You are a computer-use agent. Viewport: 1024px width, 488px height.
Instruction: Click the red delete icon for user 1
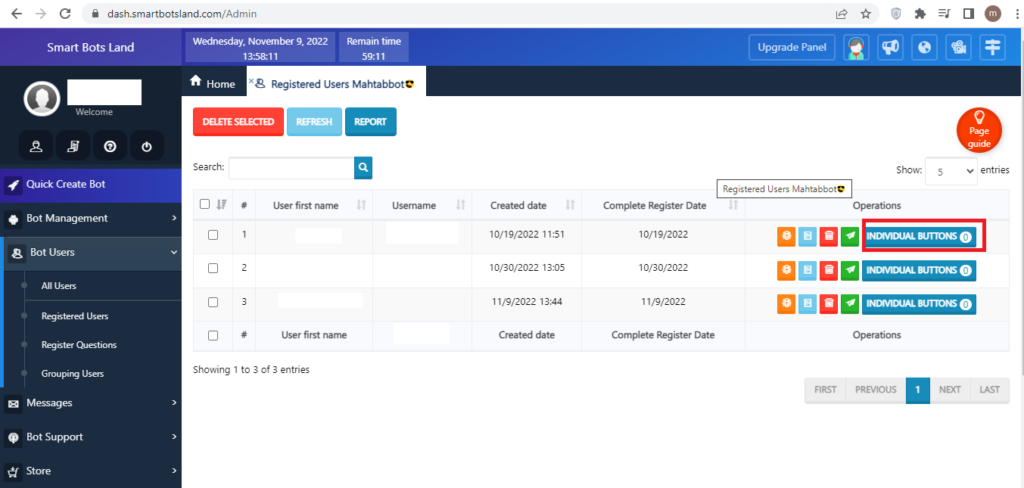click(829, 237)
